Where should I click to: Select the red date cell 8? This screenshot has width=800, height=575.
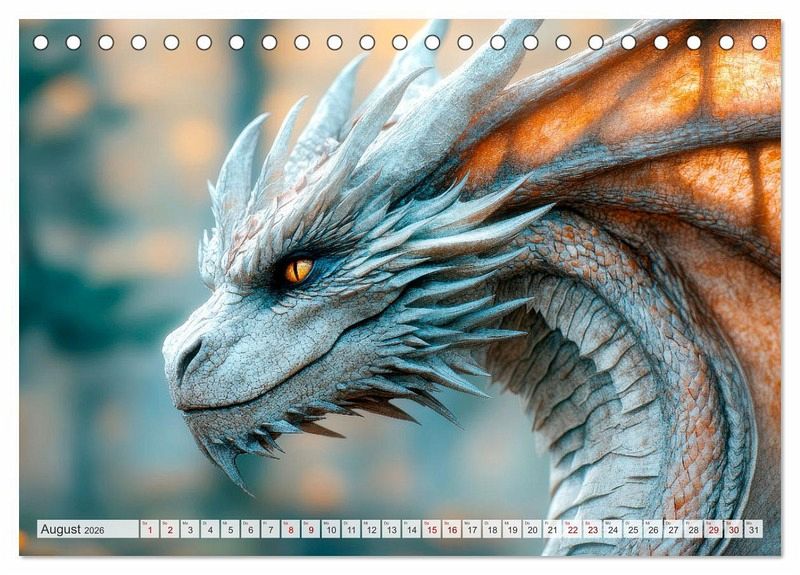[x=291, y=529]
